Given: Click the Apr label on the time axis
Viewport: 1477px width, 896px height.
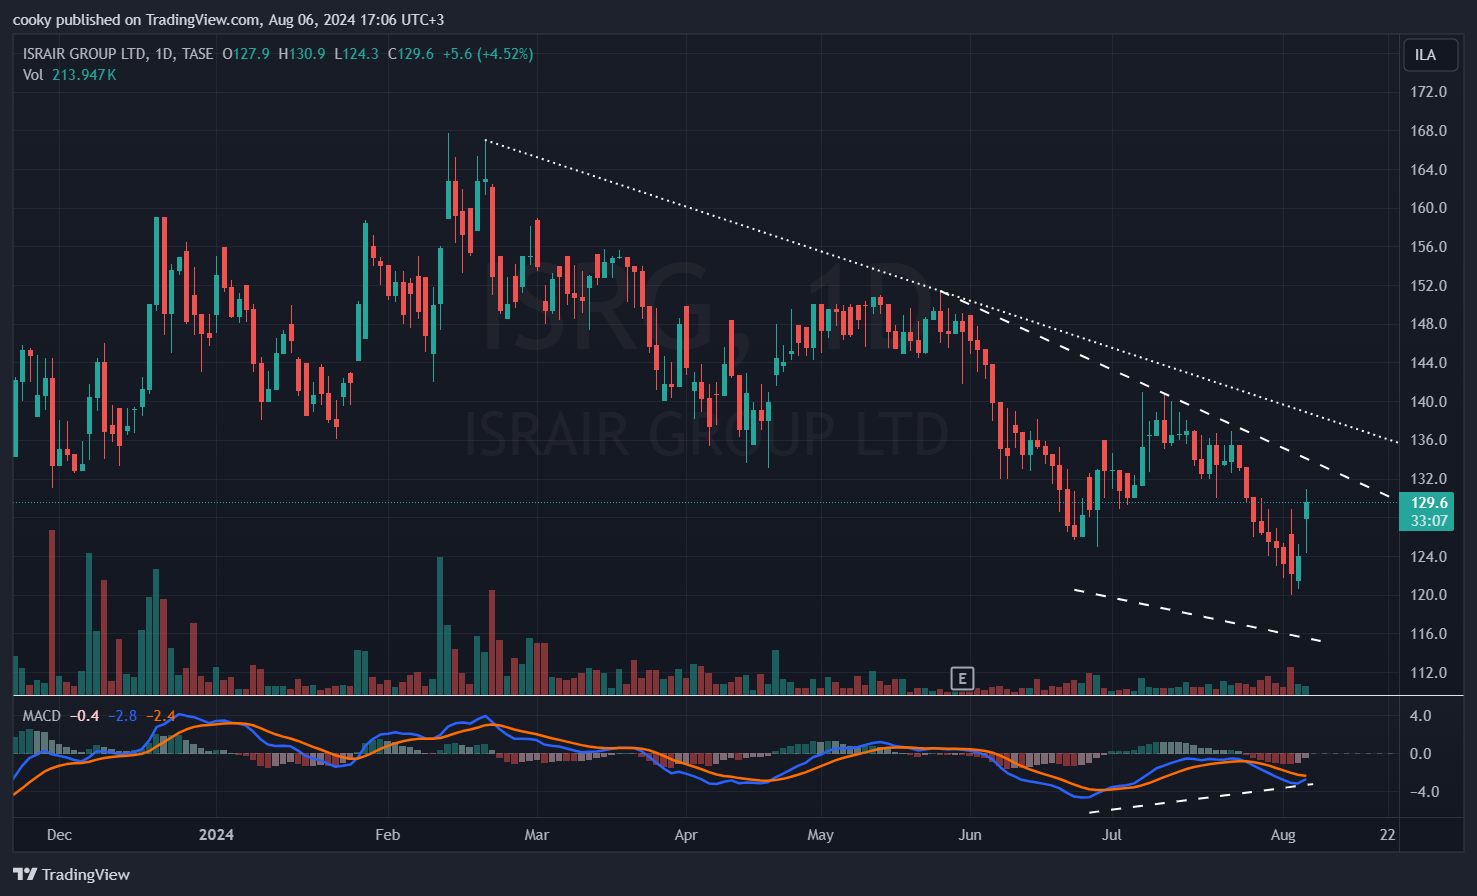Looking at the screenshot, I should [686, 835].
